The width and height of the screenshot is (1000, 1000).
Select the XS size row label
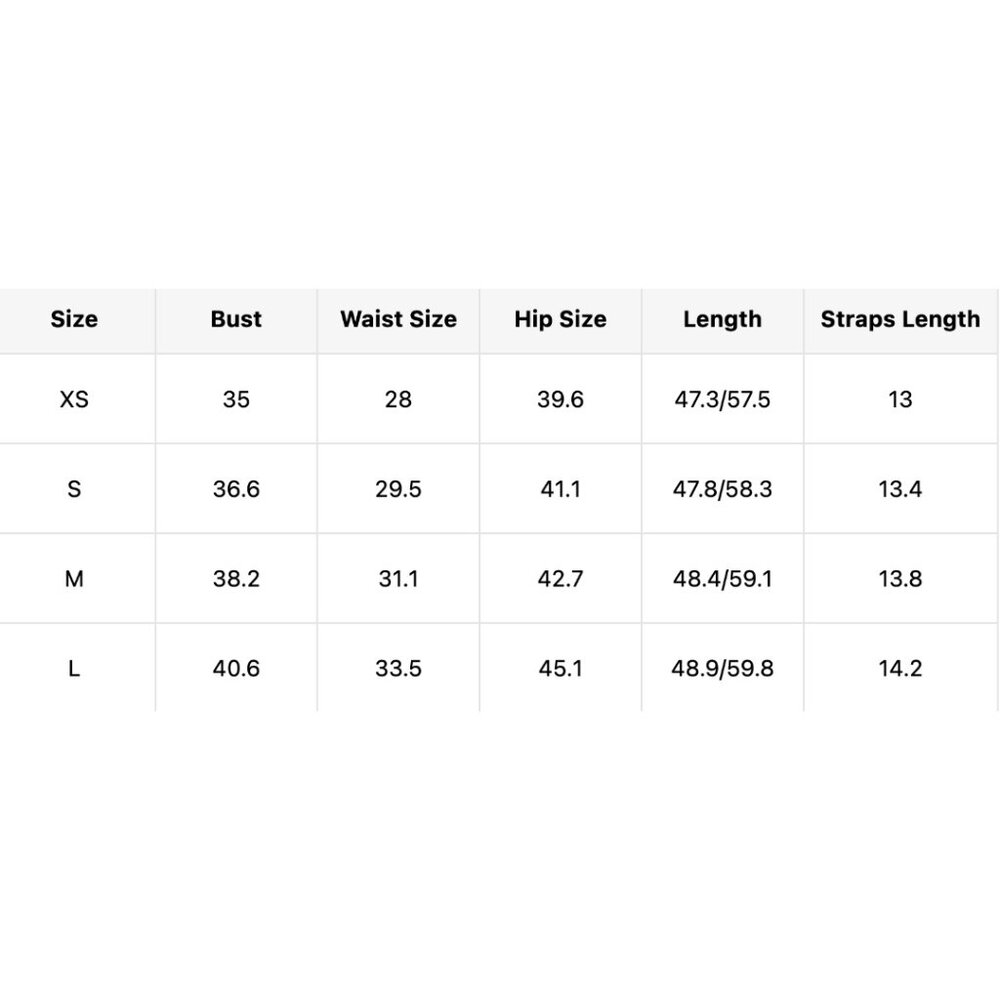(74, 399)
